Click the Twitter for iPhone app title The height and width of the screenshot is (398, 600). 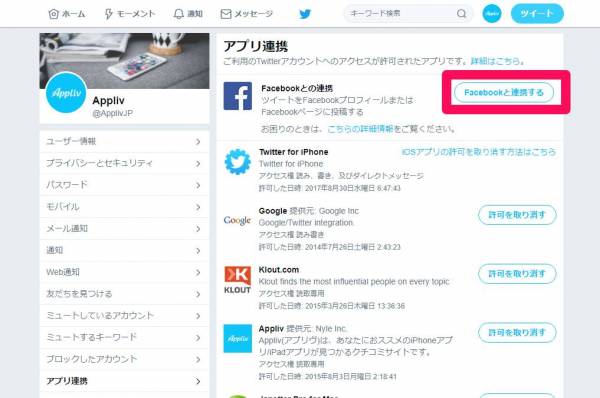293,152
